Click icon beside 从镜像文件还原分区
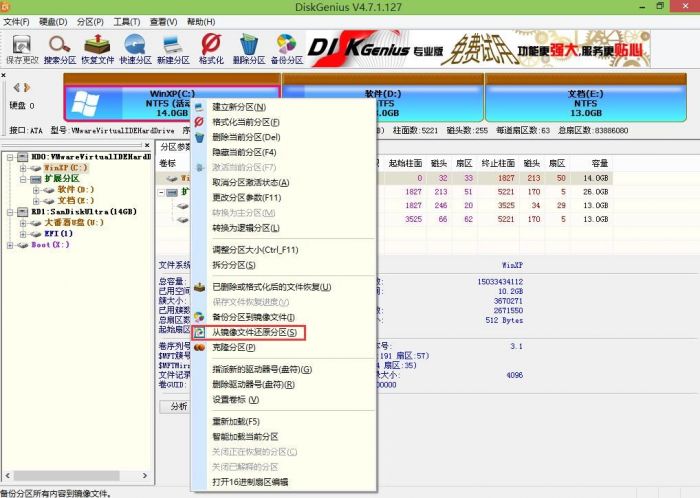 199,332
